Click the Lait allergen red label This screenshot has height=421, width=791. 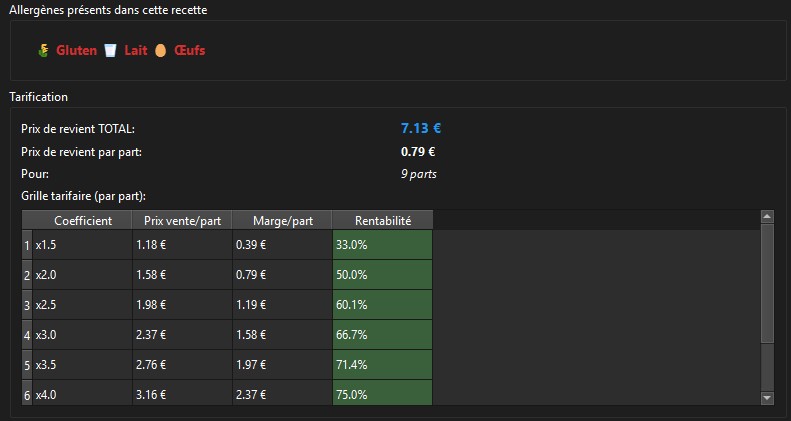[x=135, y=50]
